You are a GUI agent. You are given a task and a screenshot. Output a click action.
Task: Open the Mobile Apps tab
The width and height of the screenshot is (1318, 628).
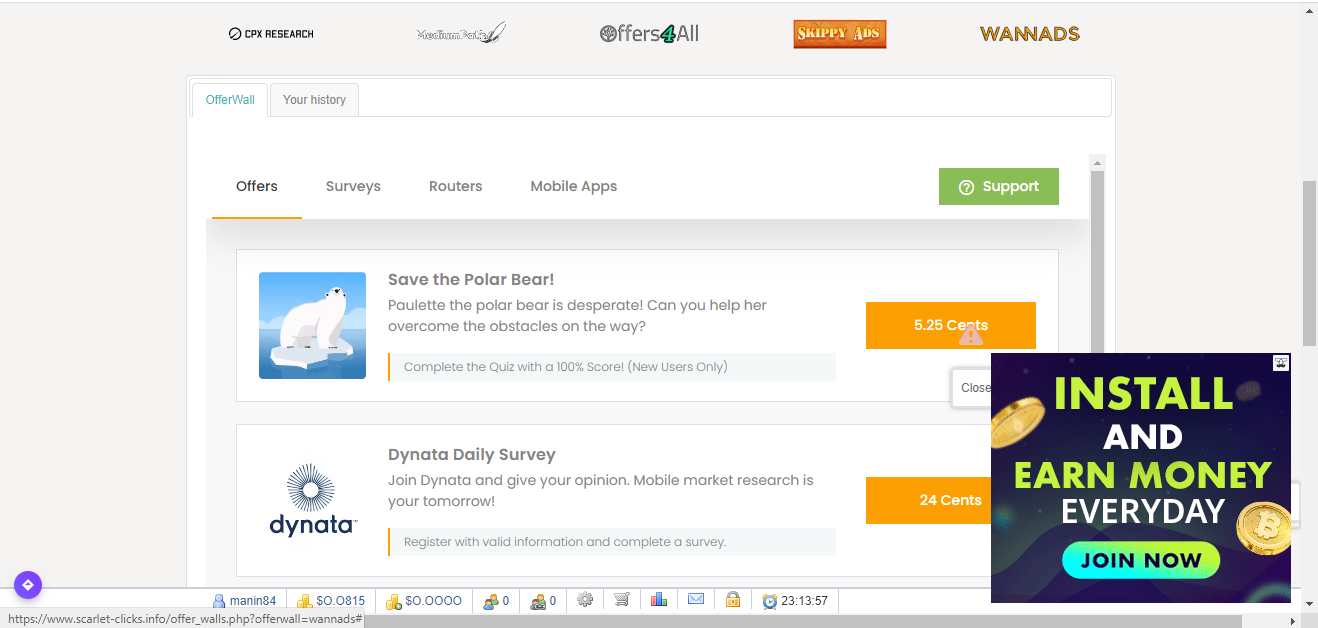click(x=574, y=186)
